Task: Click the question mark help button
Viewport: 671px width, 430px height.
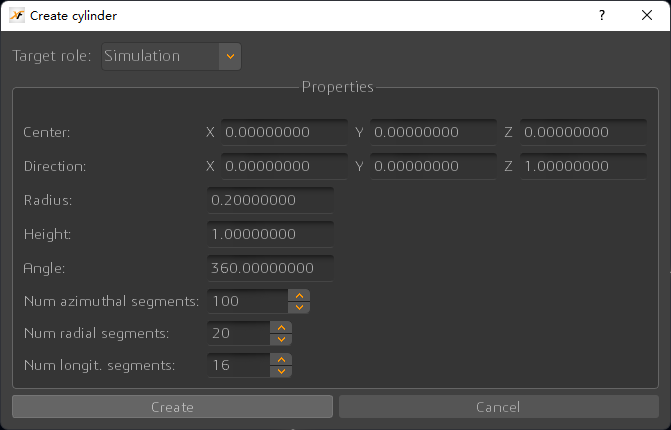Action: (602, 16)
